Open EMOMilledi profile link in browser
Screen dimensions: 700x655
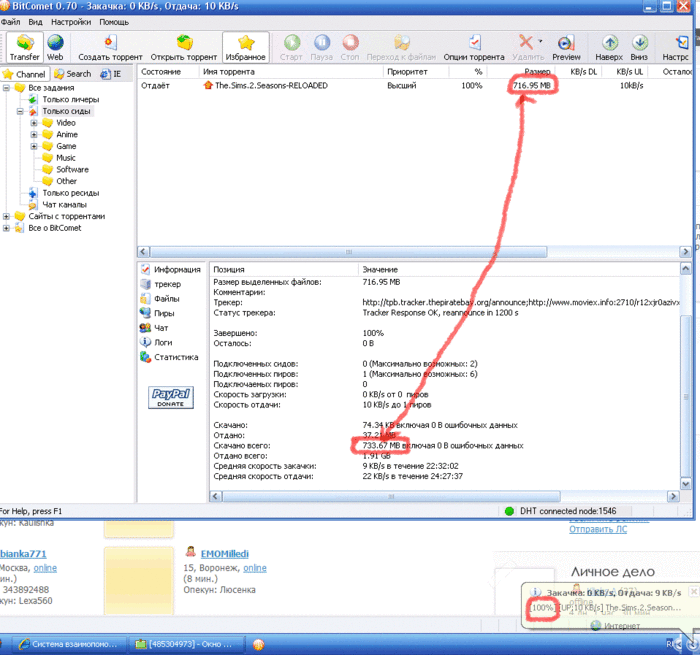coord(225,554)
